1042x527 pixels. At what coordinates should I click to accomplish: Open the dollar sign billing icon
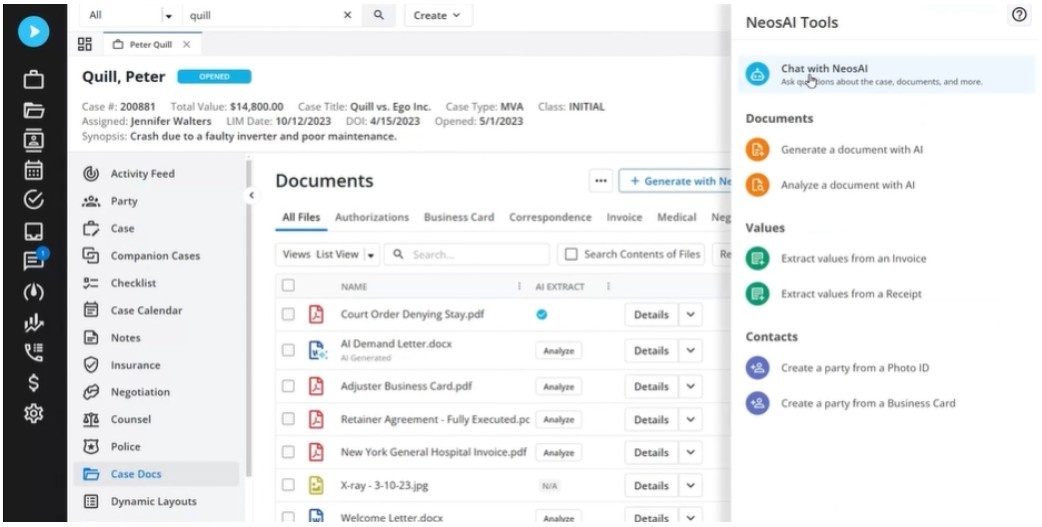[x=33, y=383]
